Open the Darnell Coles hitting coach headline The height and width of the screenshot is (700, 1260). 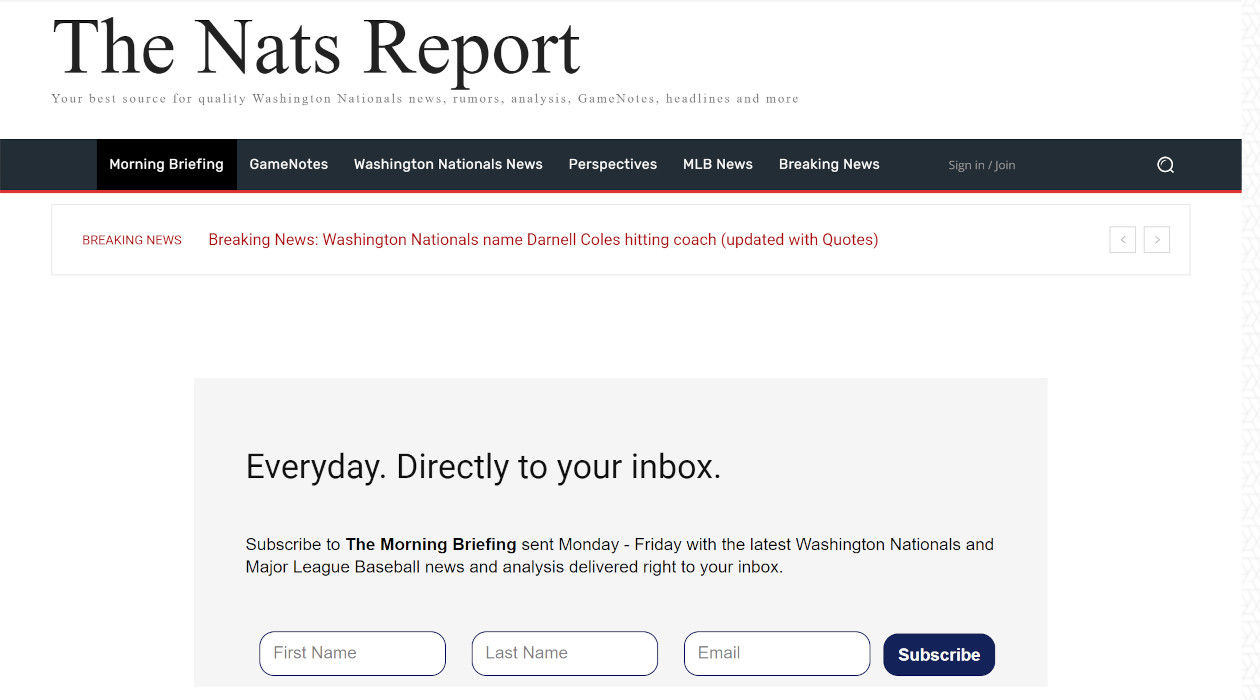click(x=543, y=240)
